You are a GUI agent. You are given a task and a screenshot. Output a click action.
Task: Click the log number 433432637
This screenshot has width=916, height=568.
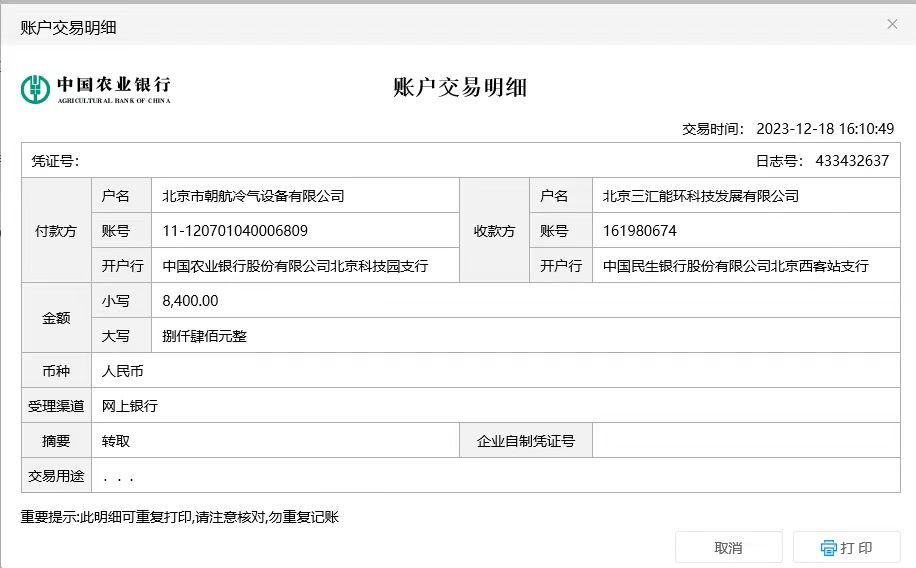point(852,161)
